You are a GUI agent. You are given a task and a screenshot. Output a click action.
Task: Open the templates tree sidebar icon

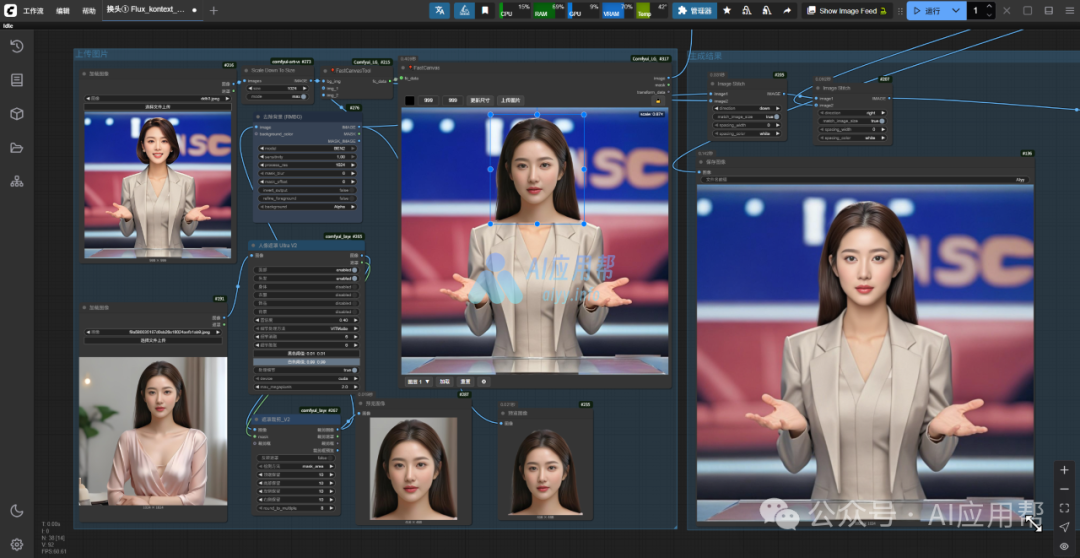tap(17, 181)
